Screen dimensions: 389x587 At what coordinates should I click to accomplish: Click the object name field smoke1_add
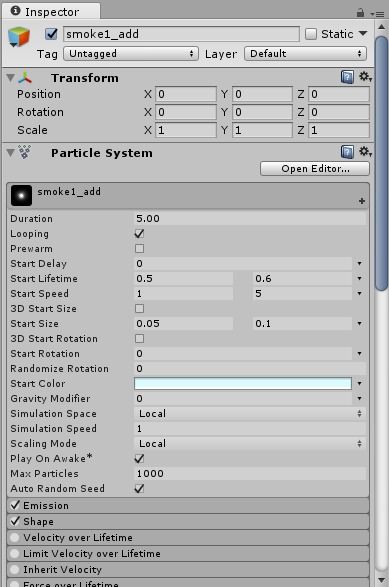(181, 34)
